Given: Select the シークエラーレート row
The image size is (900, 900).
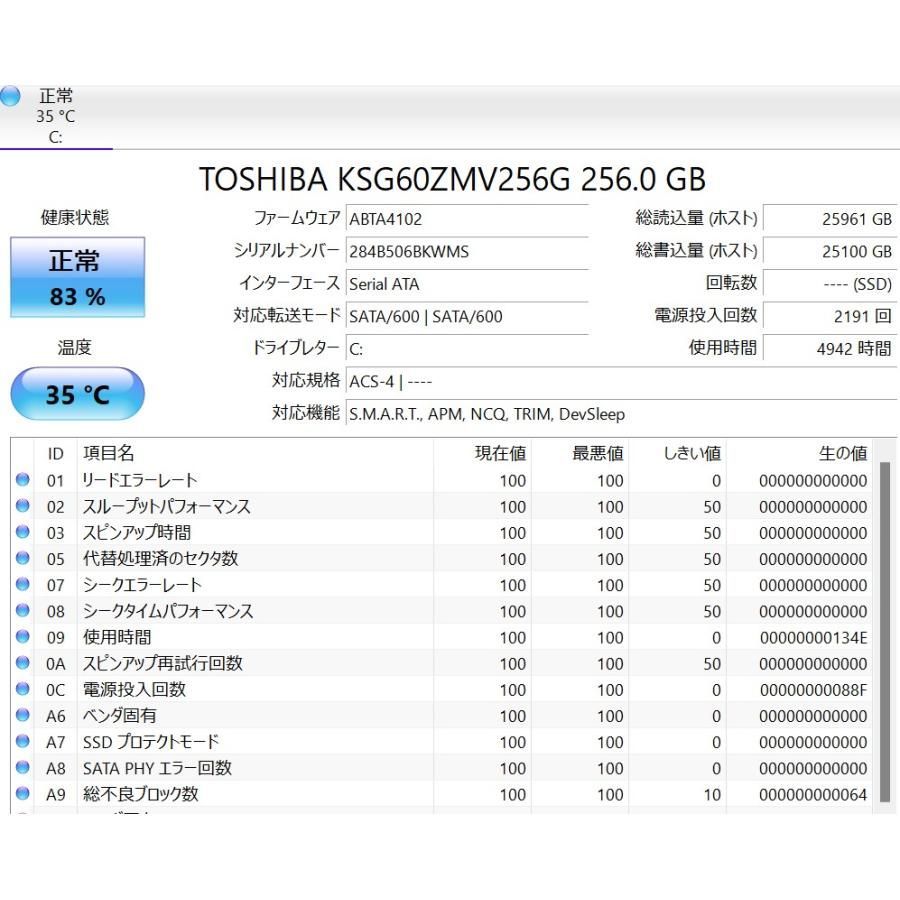Looking at the screenshot, I should (442, 585).
